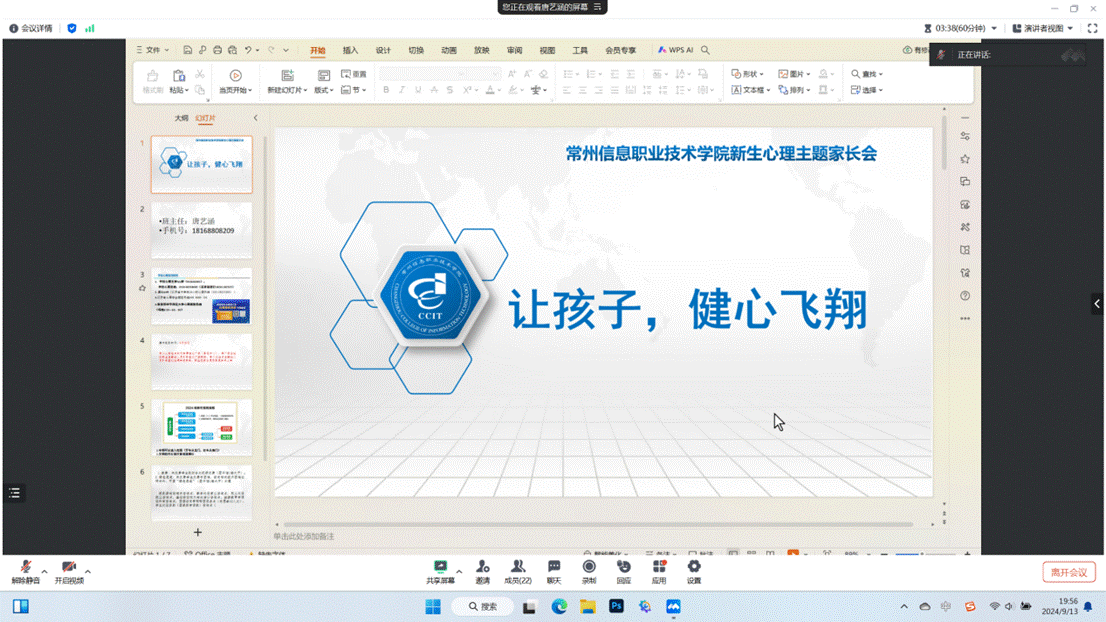This screenshot has width=1106, height=622.
Task: Open the 演讲者视图 view dropdown
Action: [x=1043, y=28]
